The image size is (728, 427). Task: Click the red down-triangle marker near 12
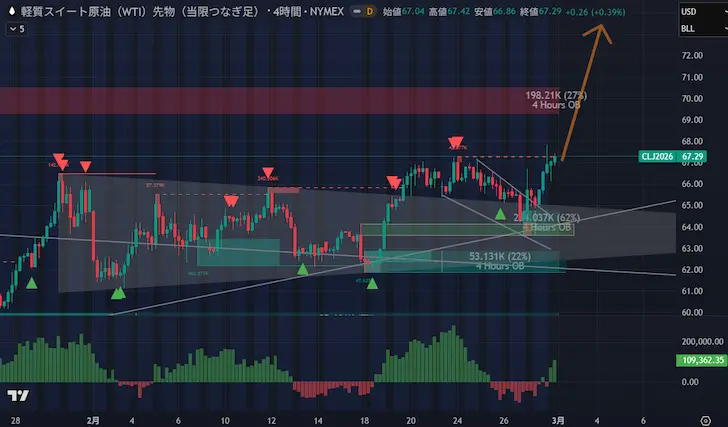[x=268, y=173]
